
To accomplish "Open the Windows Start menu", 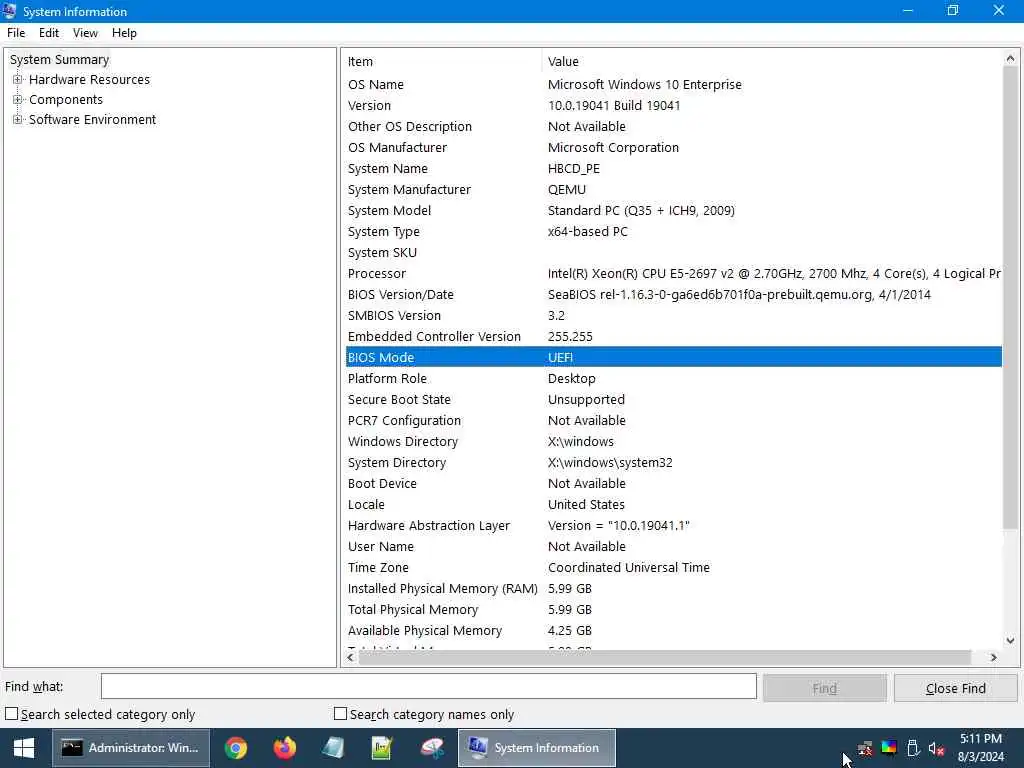I will [x=24, y=748].
